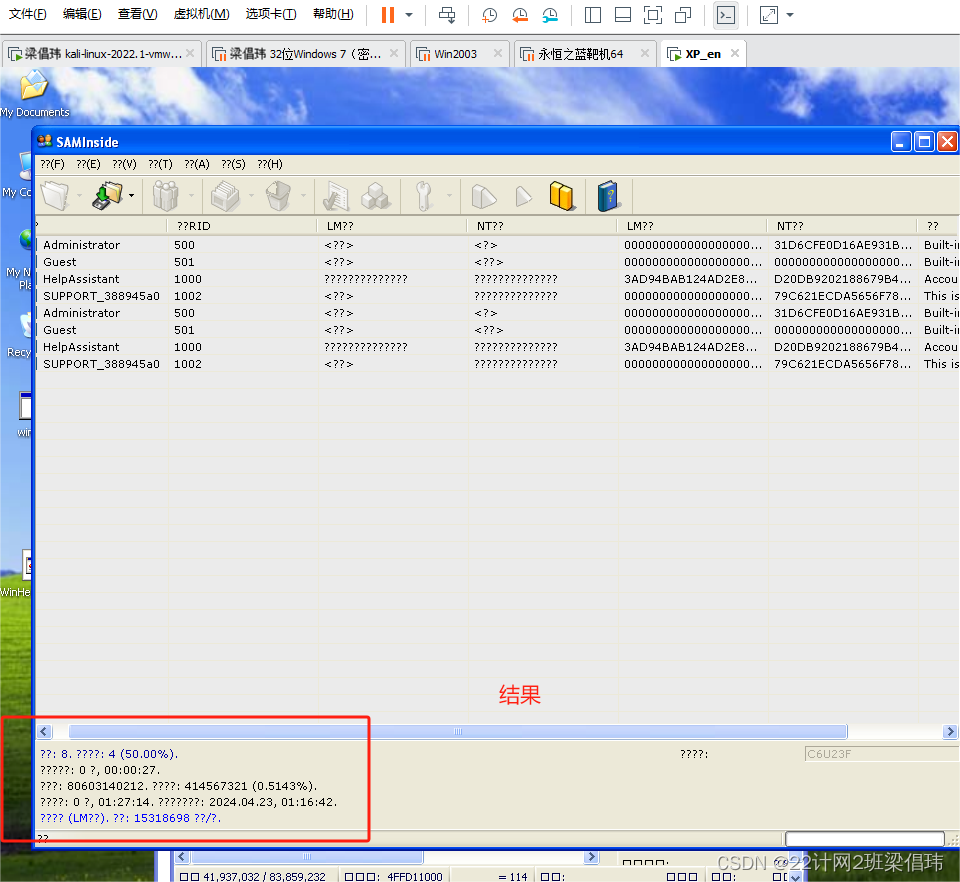Open the ??(S) menu in SAMInside
Viewport: 960px width, 882px height.
pyautogui.click(x=233, y=164)
